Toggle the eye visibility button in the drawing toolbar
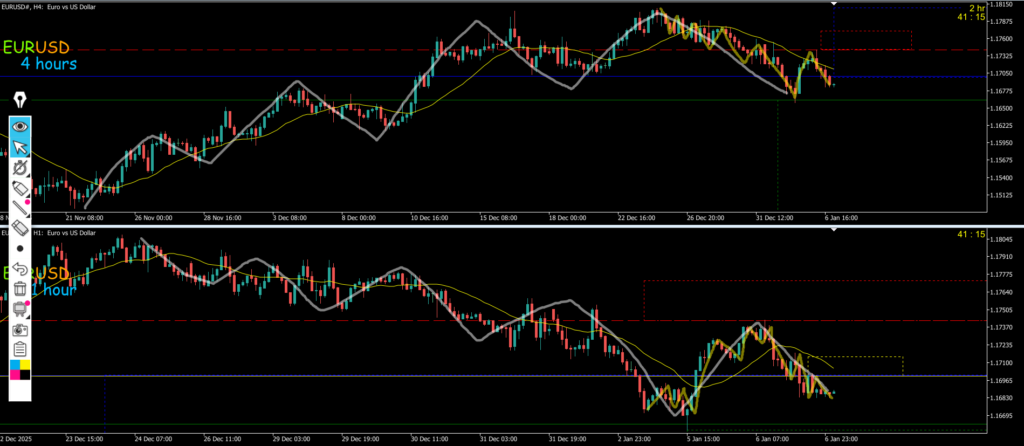The height and width of the screenshot is (446, 1024). (20, 127)
